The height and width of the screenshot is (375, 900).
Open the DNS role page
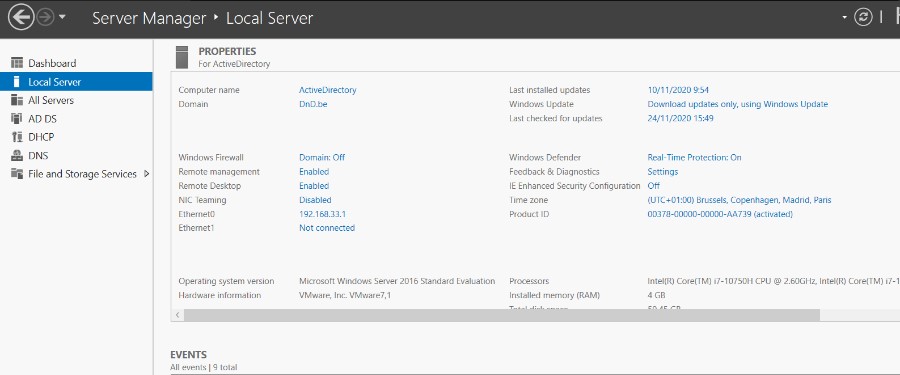(38, 156)
